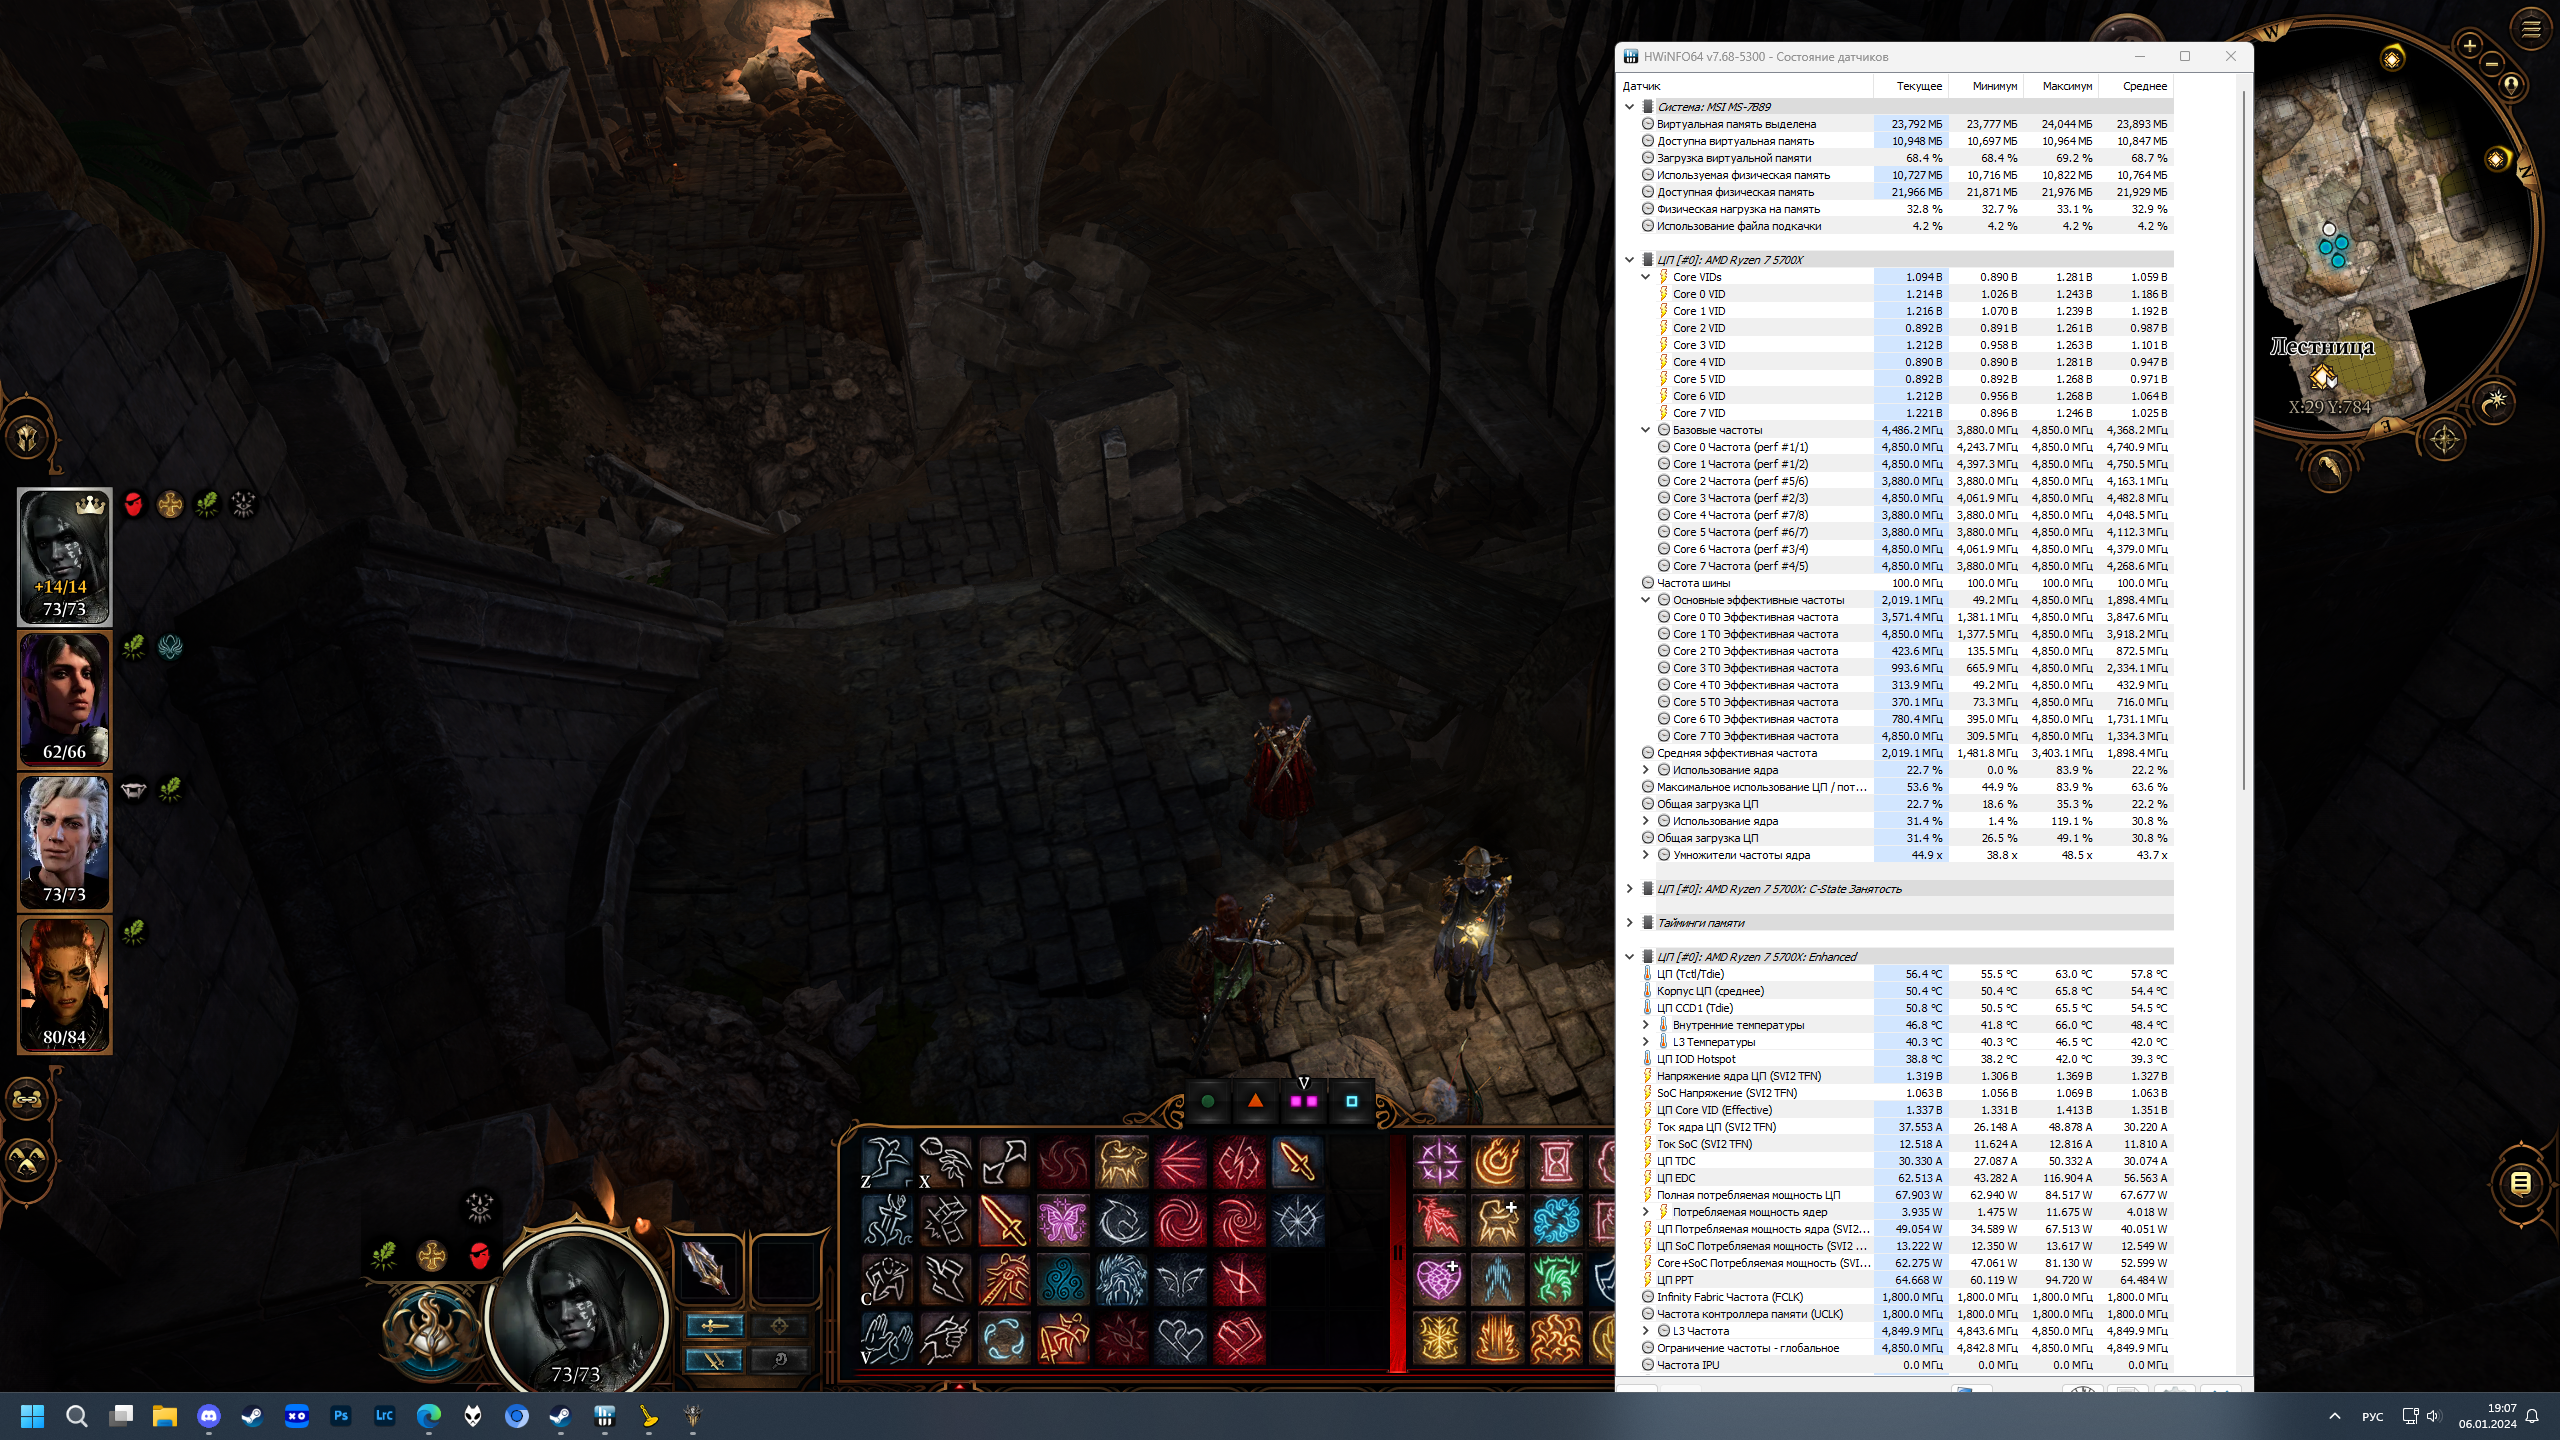Zoom out the minimap with the minus button
Screen dimensions: 2560x1440
coord(2491,63)
